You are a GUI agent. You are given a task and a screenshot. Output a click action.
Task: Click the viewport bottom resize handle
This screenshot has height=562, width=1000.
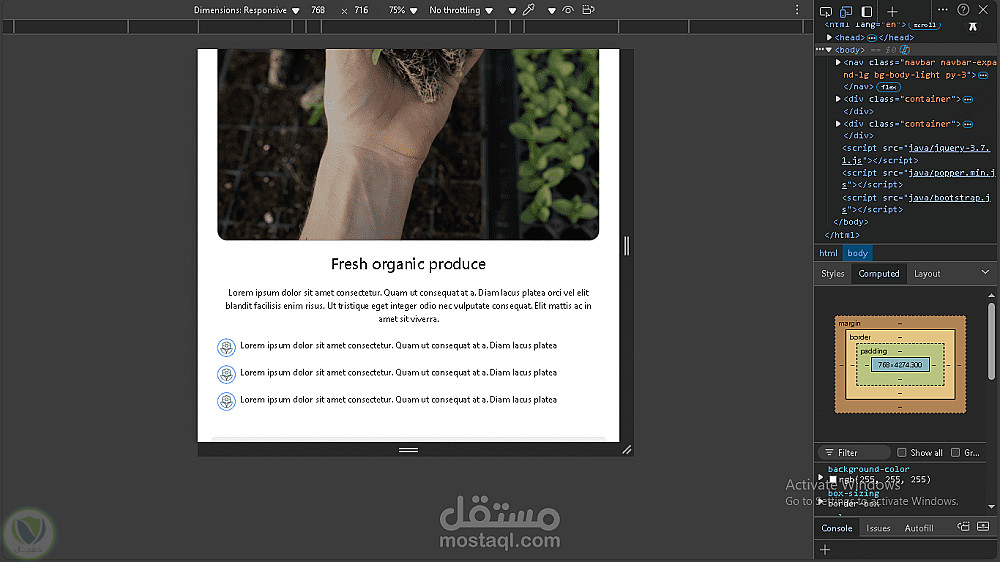pyautogui.click(x=408, y=450)
